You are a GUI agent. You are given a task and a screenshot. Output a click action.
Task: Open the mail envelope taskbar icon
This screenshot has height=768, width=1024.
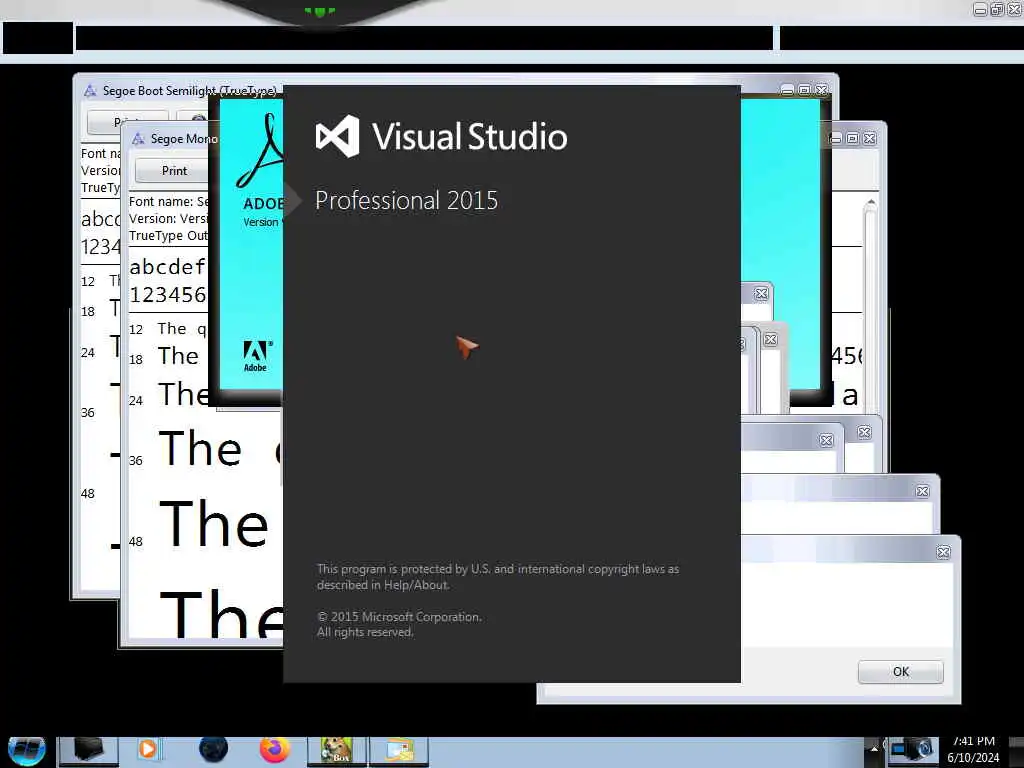(400, 750)
